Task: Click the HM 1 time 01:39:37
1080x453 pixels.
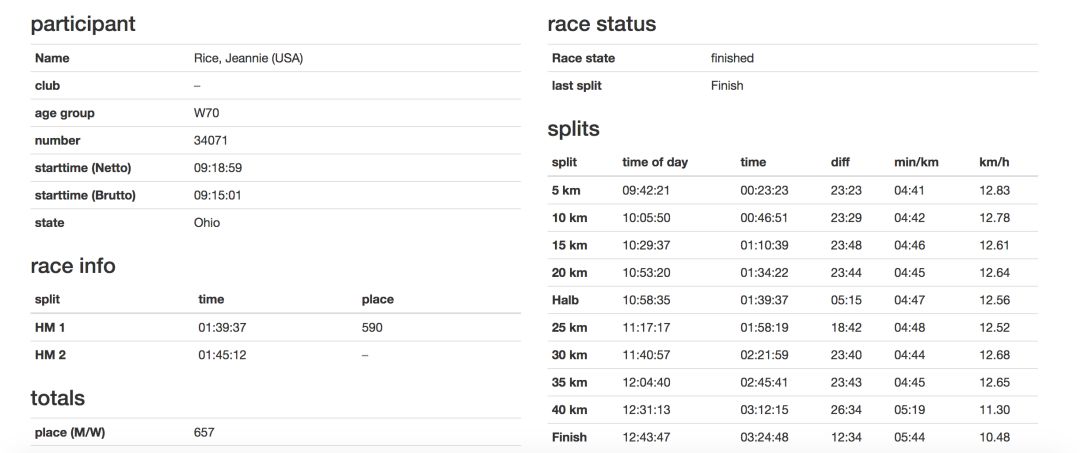Action: click(222, 328)
